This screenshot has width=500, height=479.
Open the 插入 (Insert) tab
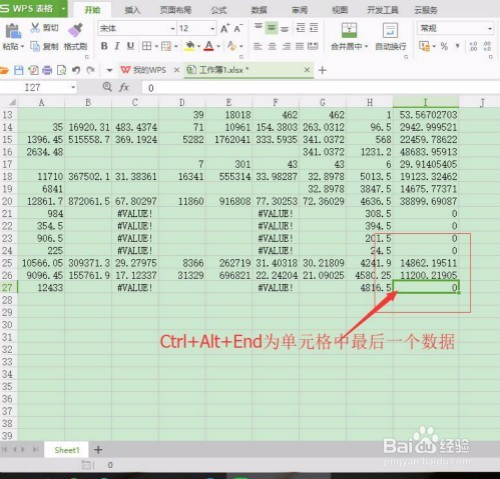point(132,10)
